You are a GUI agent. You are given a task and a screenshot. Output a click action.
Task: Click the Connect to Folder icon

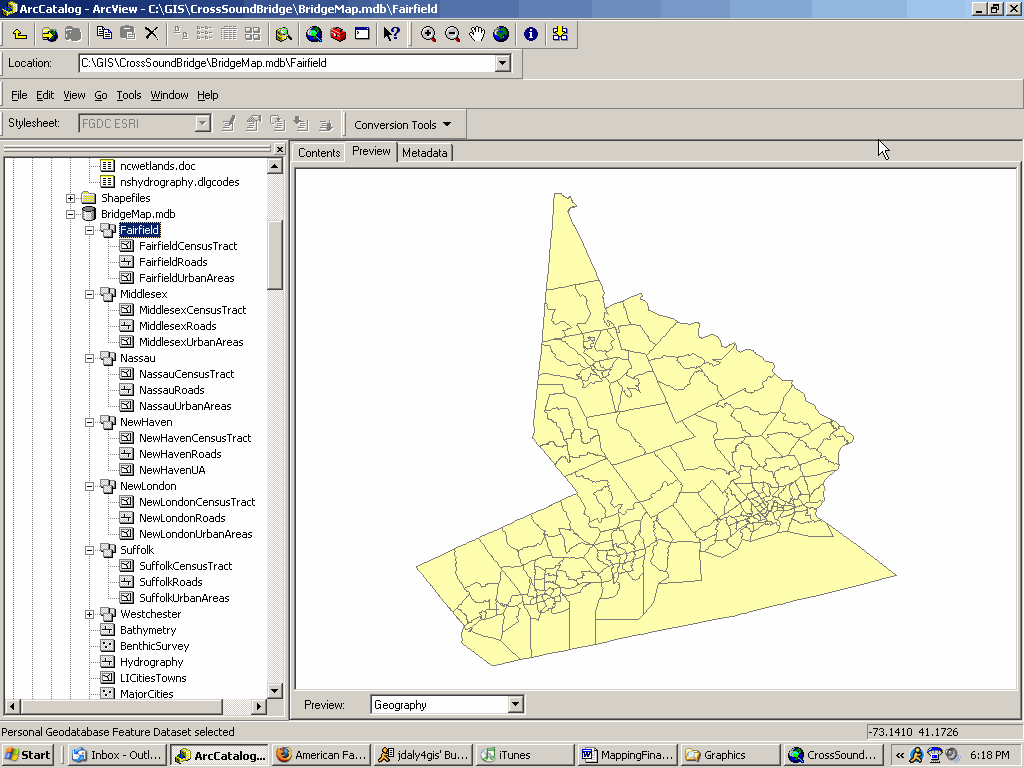tap(49, 34)
